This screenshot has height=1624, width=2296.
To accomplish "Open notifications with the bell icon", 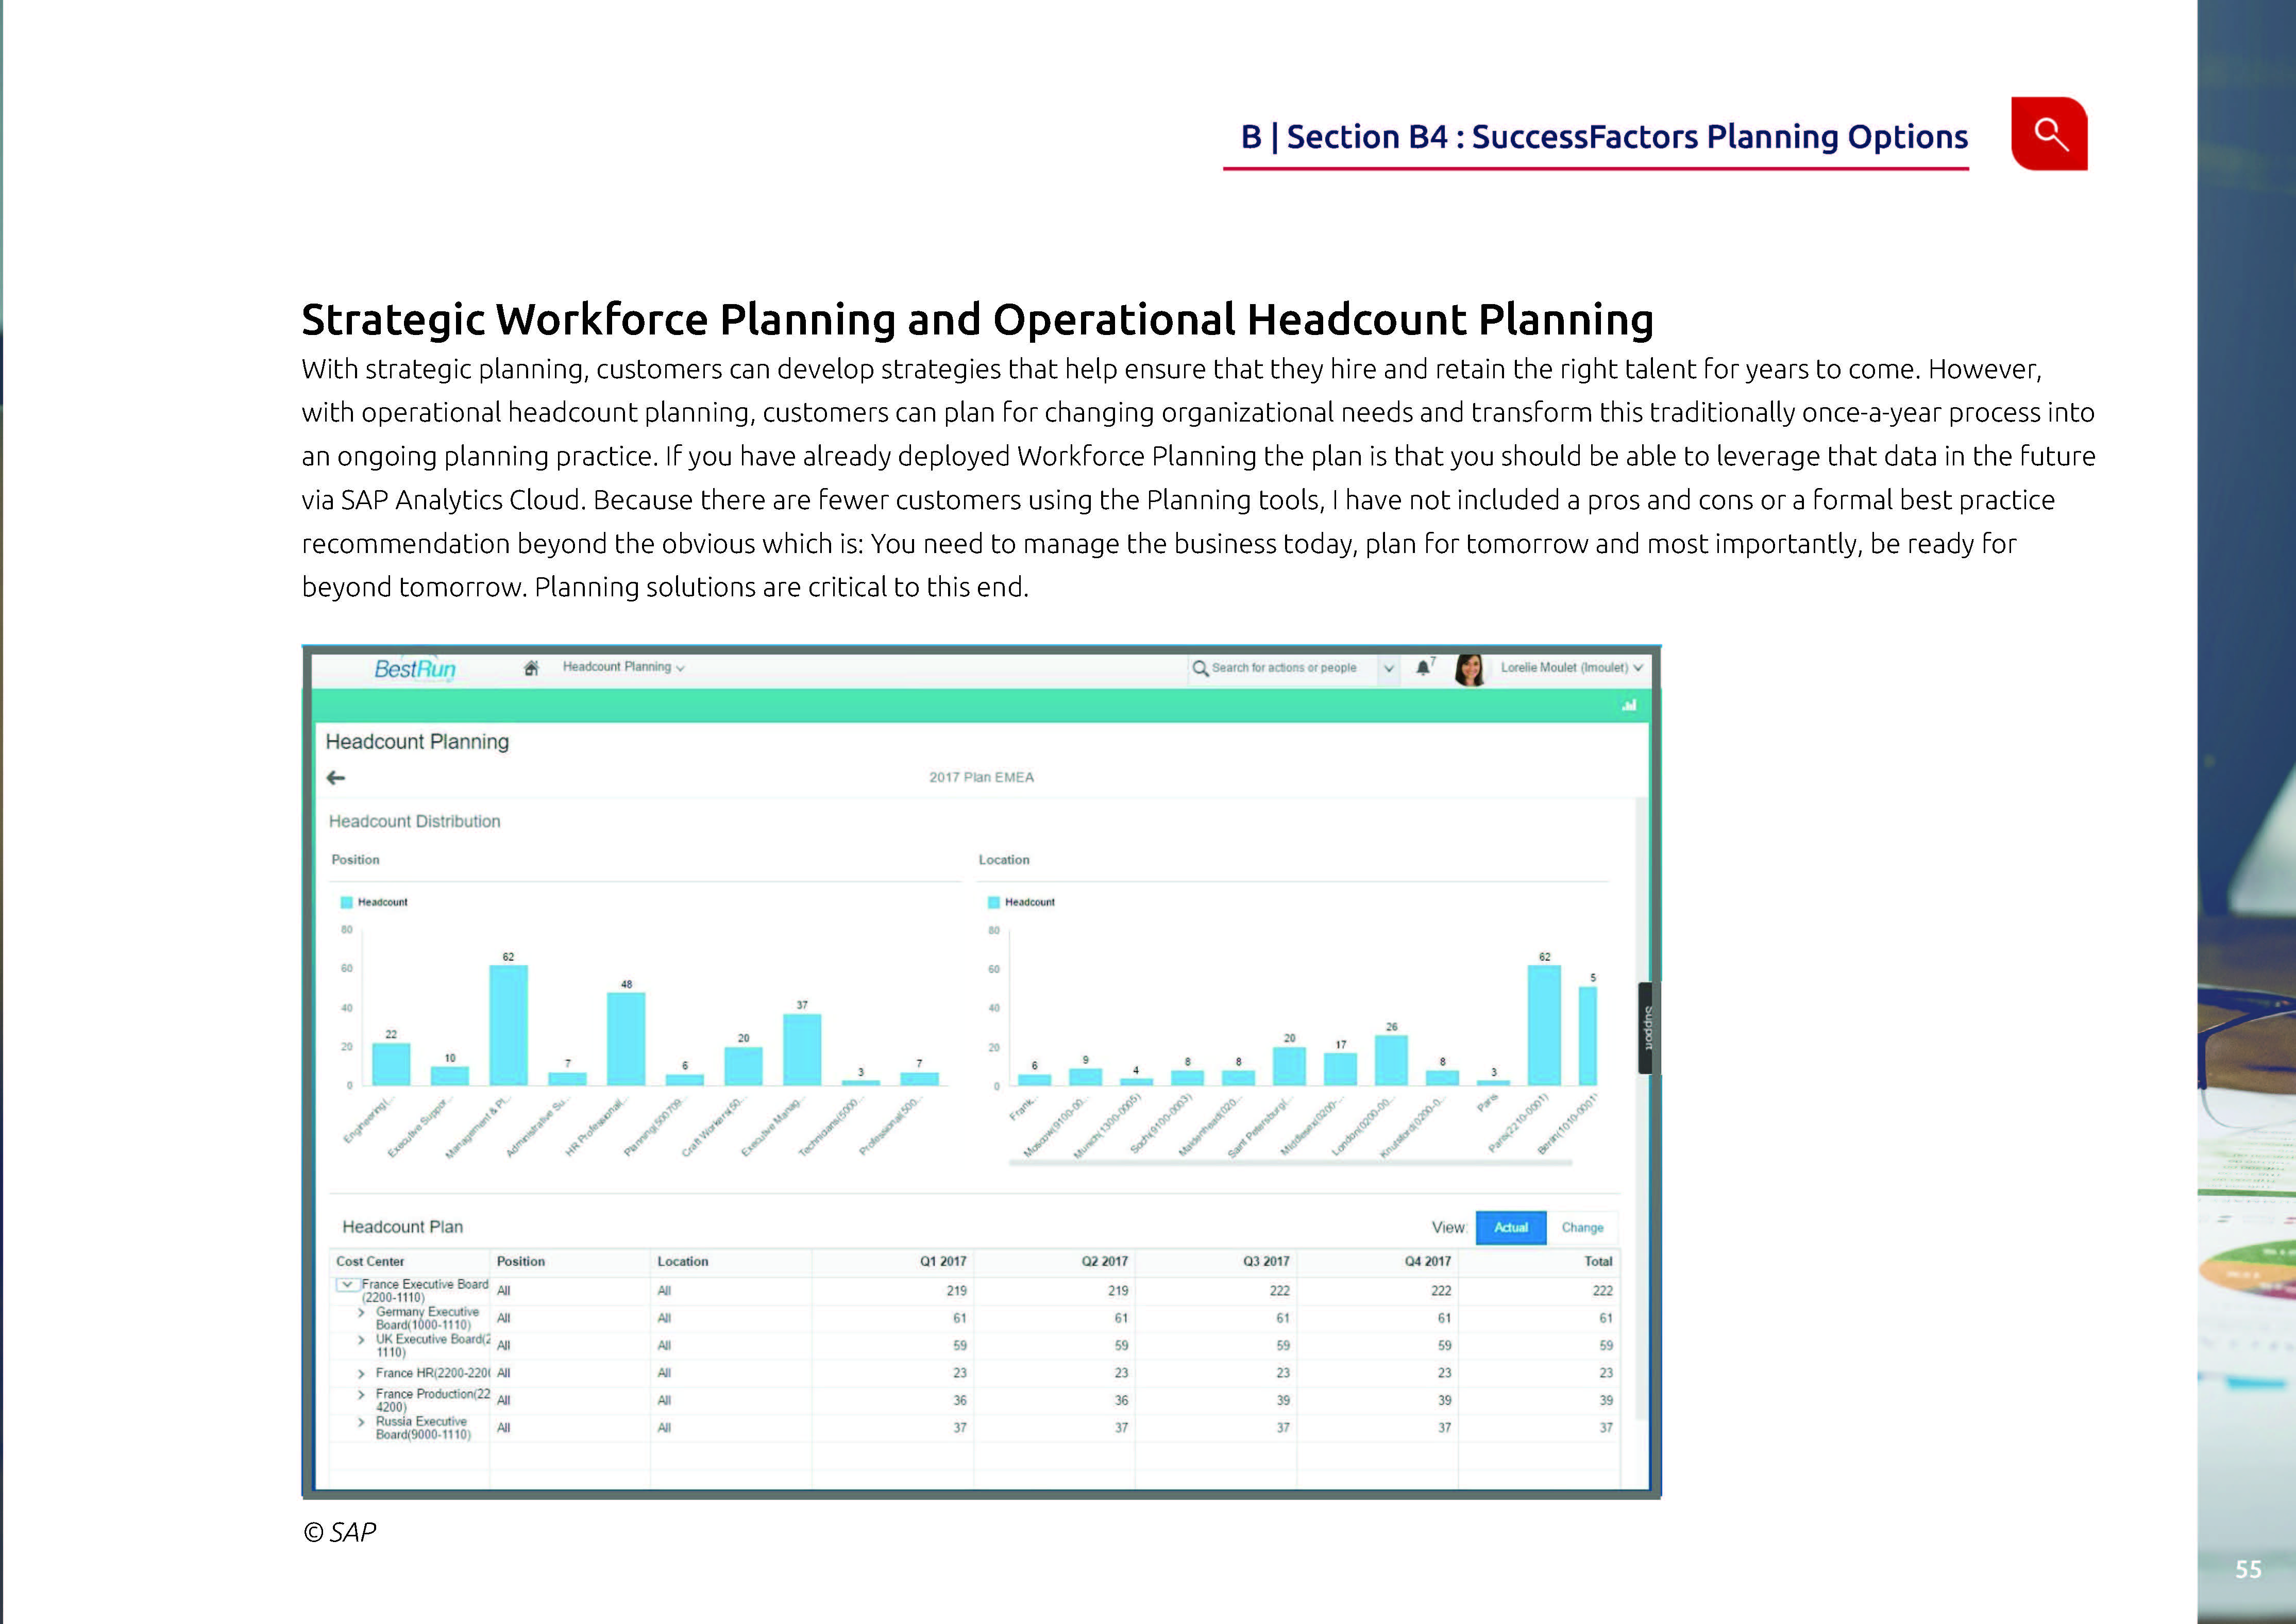I will pos(1423,668).
